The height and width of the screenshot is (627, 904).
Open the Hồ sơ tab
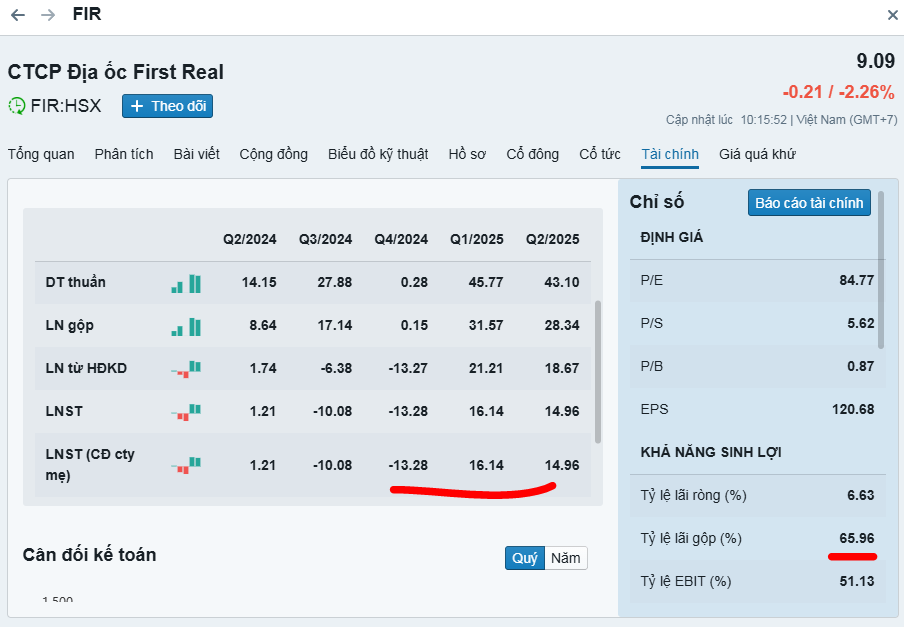[x=467, y=154]
